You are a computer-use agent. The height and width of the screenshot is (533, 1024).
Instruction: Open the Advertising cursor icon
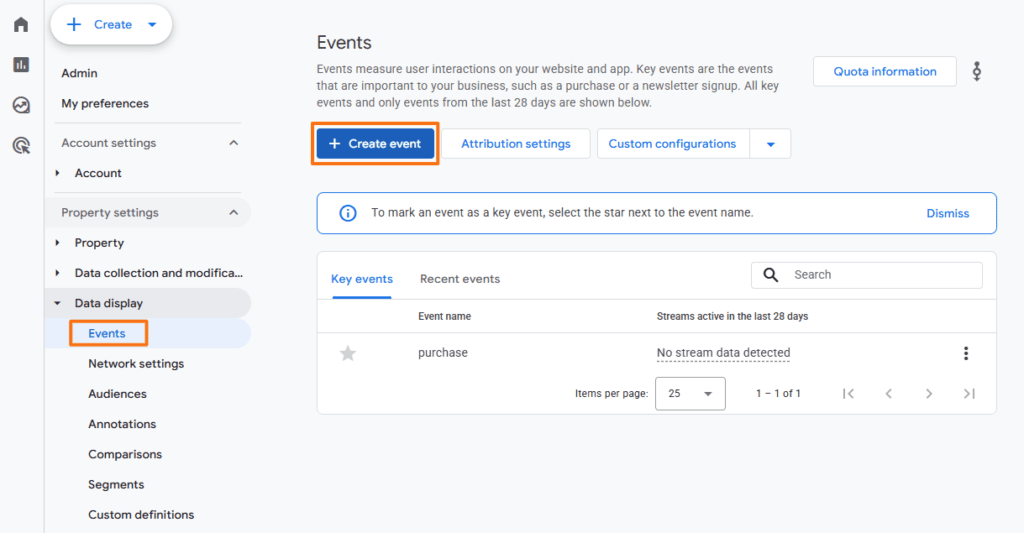(21, 146)
